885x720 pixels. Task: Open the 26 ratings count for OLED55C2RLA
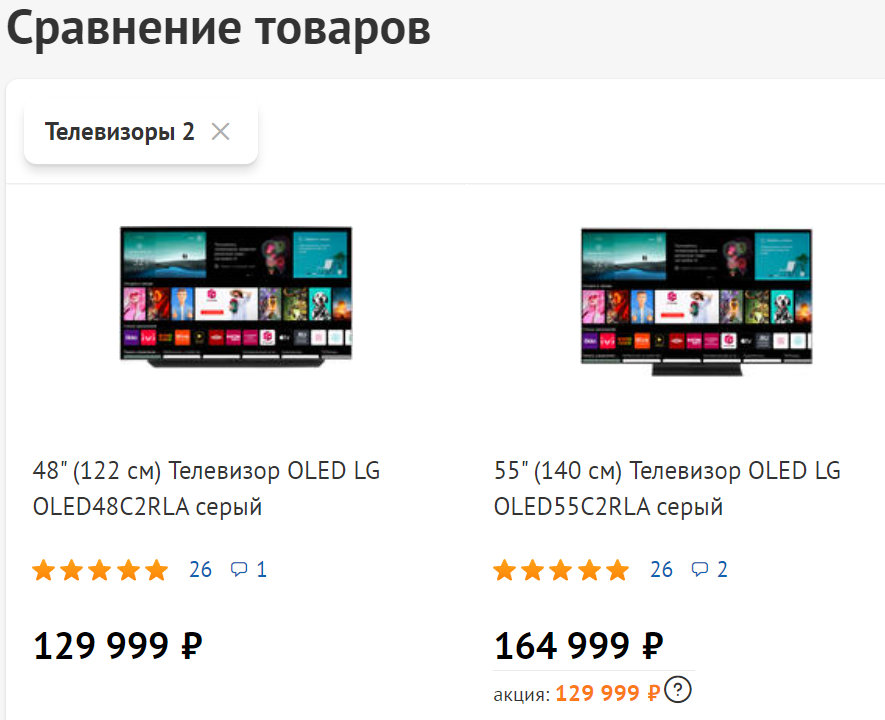(662, 570)
